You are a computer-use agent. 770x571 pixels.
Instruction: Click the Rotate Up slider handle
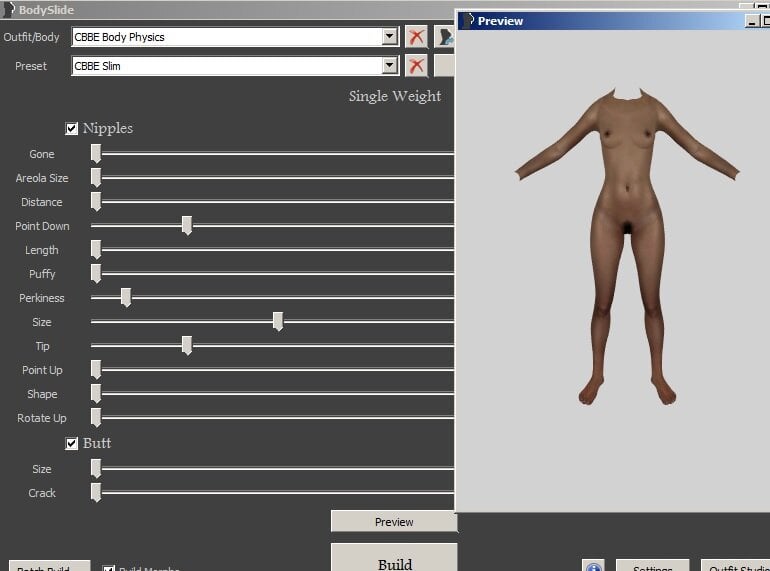(x=96, y=418)
